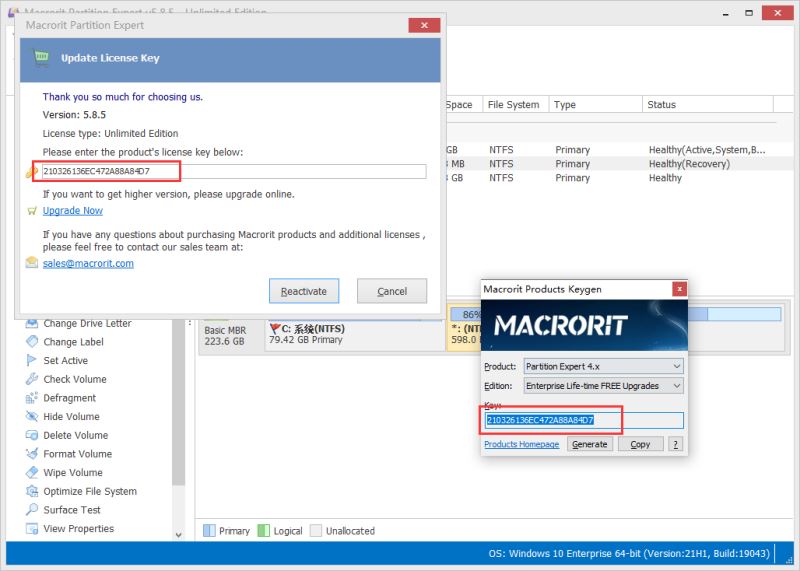Click Cancel in Update License dialog
This screenshot has height=571, width=800.
pyautogui.click(x=392, y=291)
